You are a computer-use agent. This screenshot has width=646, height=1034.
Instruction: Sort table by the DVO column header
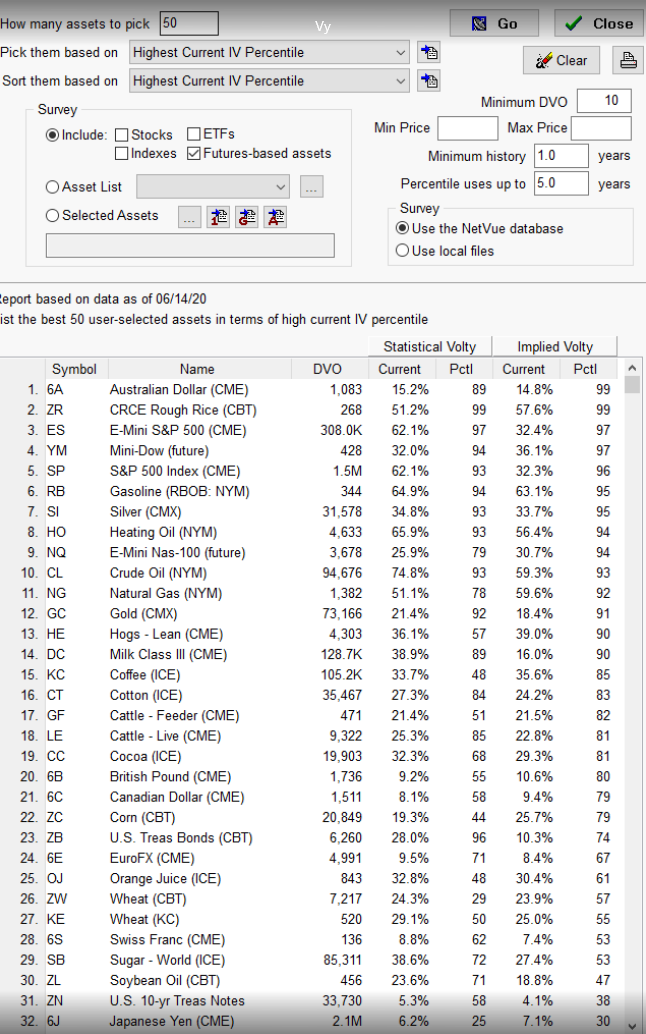pos(327,369)
